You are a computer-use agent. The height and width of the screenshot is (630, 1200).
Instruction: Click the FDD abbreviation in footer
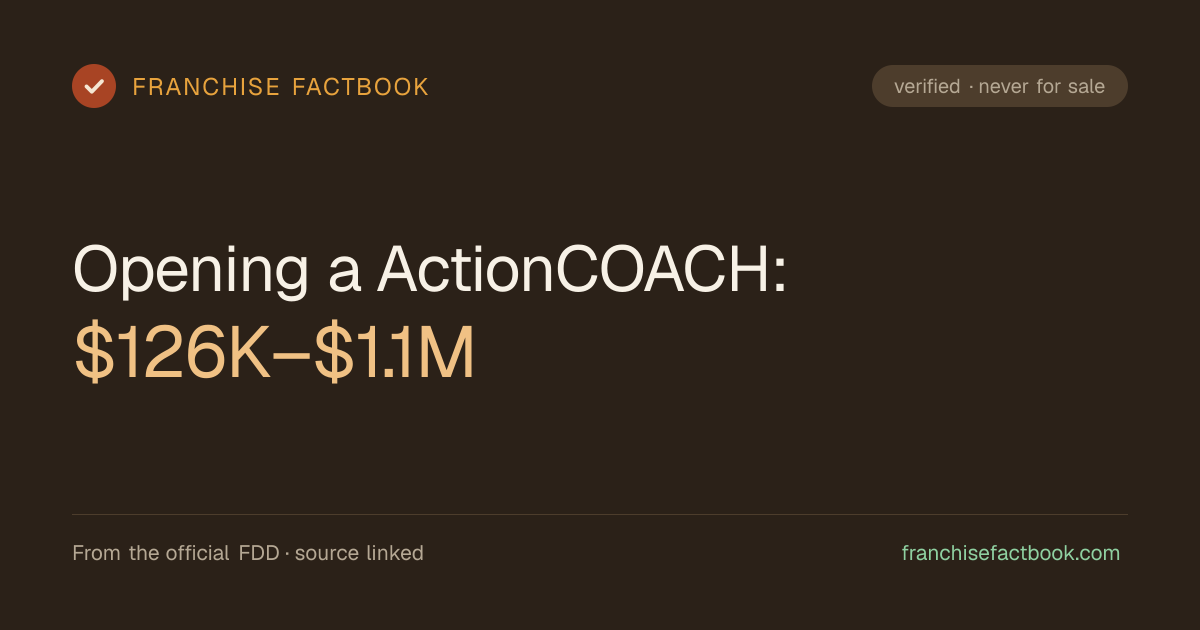tap(259, 553)
